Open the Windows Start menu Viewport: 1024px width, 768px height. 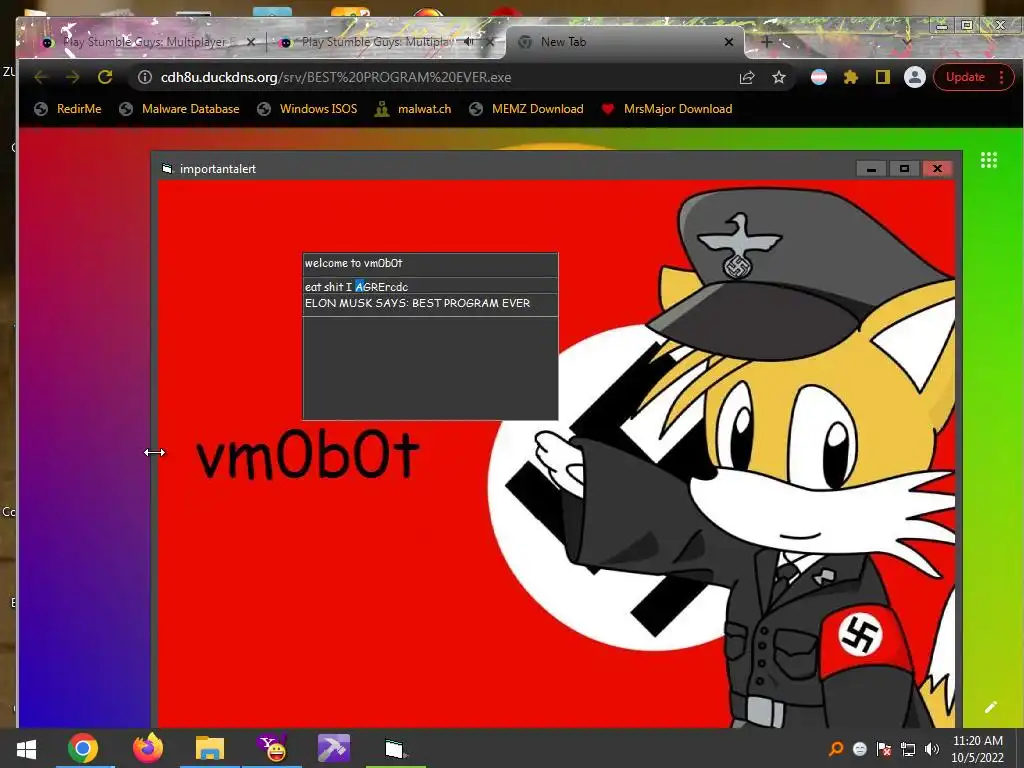click(x=26, y=748)
